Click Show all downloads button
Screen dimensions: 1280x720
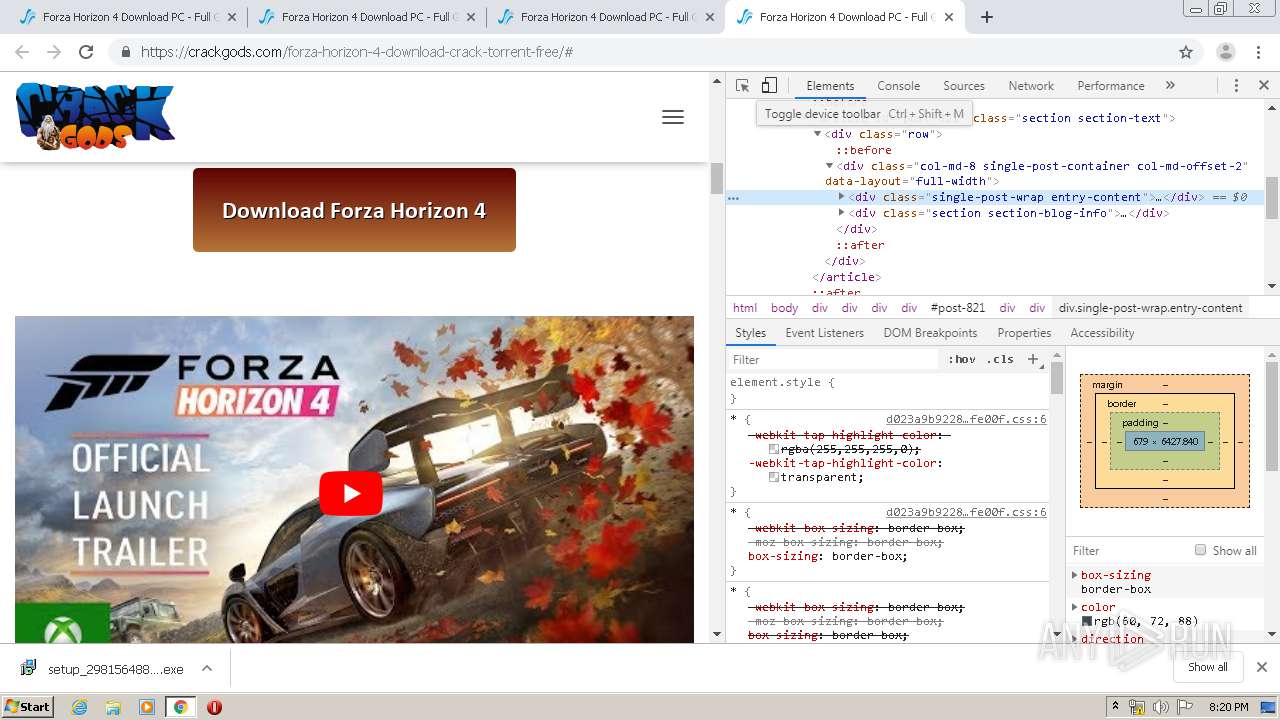tap(1207, 667)
